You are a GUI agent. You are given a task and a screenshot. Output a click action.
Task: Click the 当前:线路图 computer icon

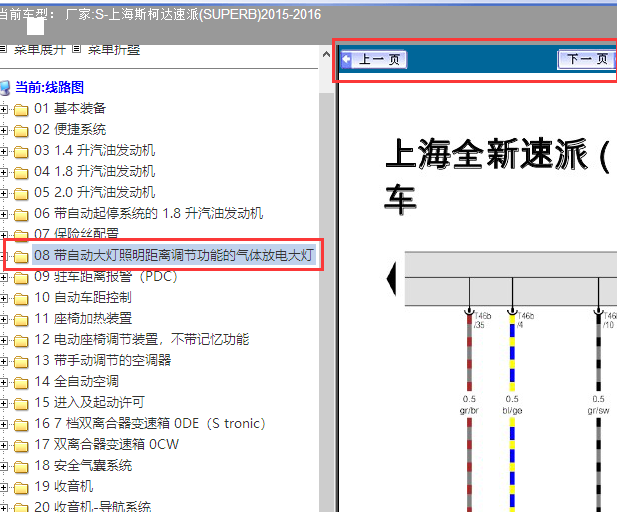5,88
